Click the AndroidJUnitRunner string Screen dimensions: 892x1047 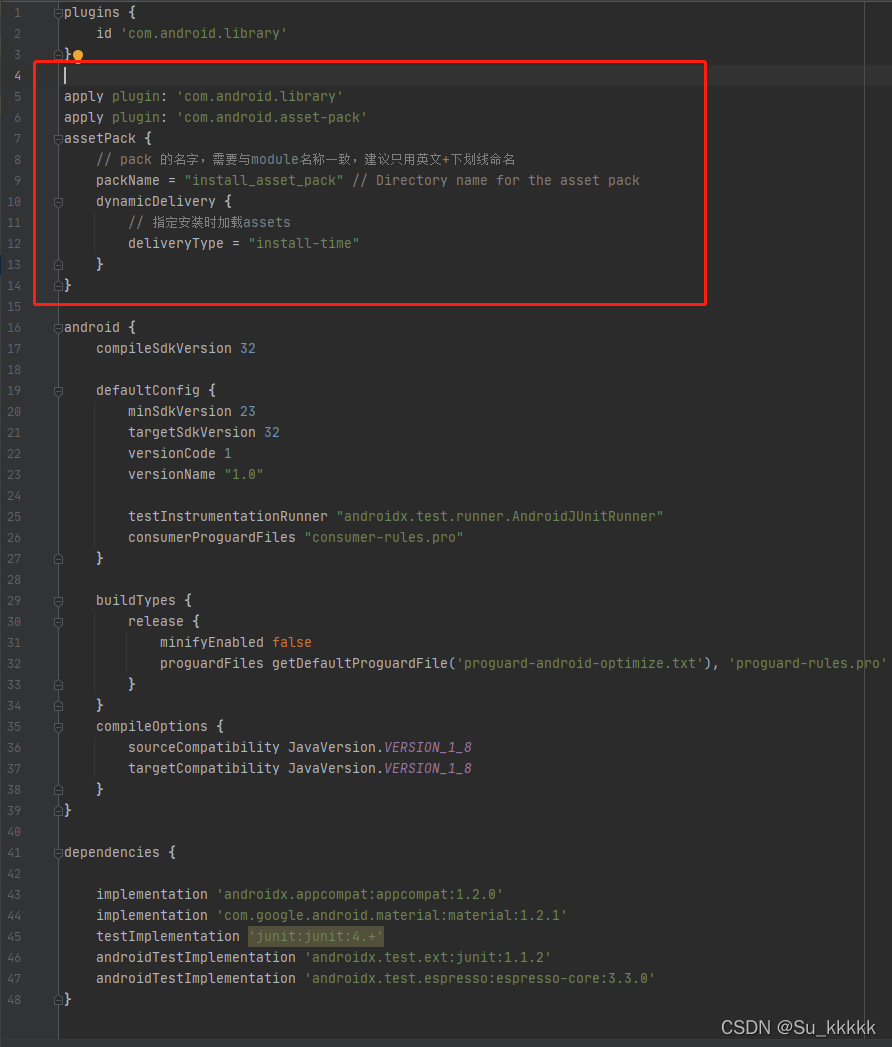pyautogui.click(x=500, y=517)
